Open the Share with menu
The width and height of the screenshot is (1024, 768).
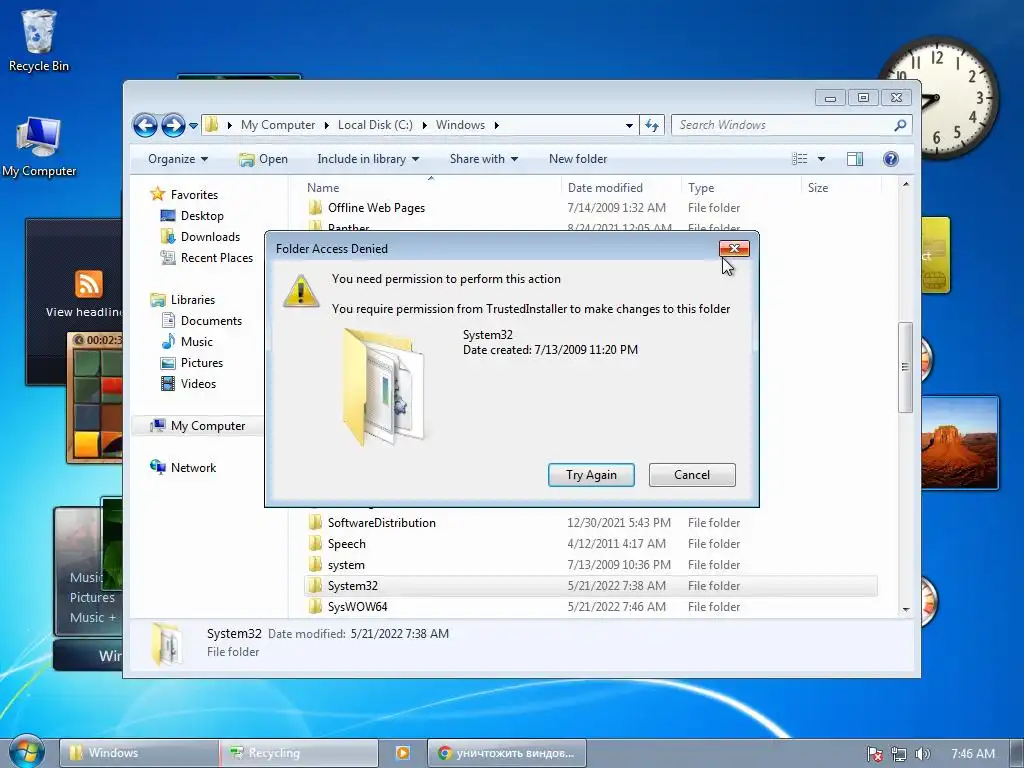click(483, 159)
